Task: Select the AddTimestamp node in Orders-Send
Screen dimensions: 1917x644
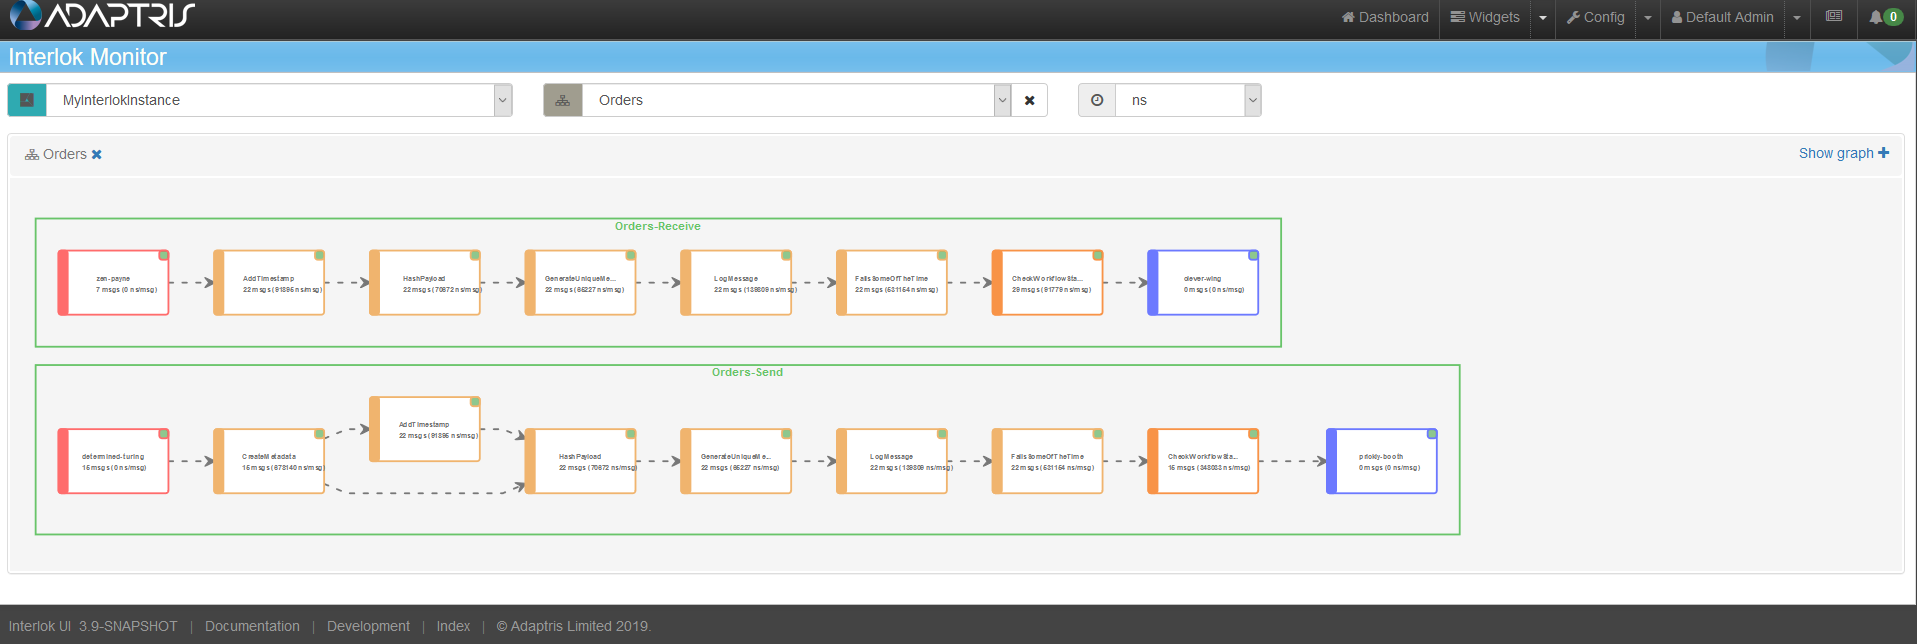Action: click(x=425, y=429)
